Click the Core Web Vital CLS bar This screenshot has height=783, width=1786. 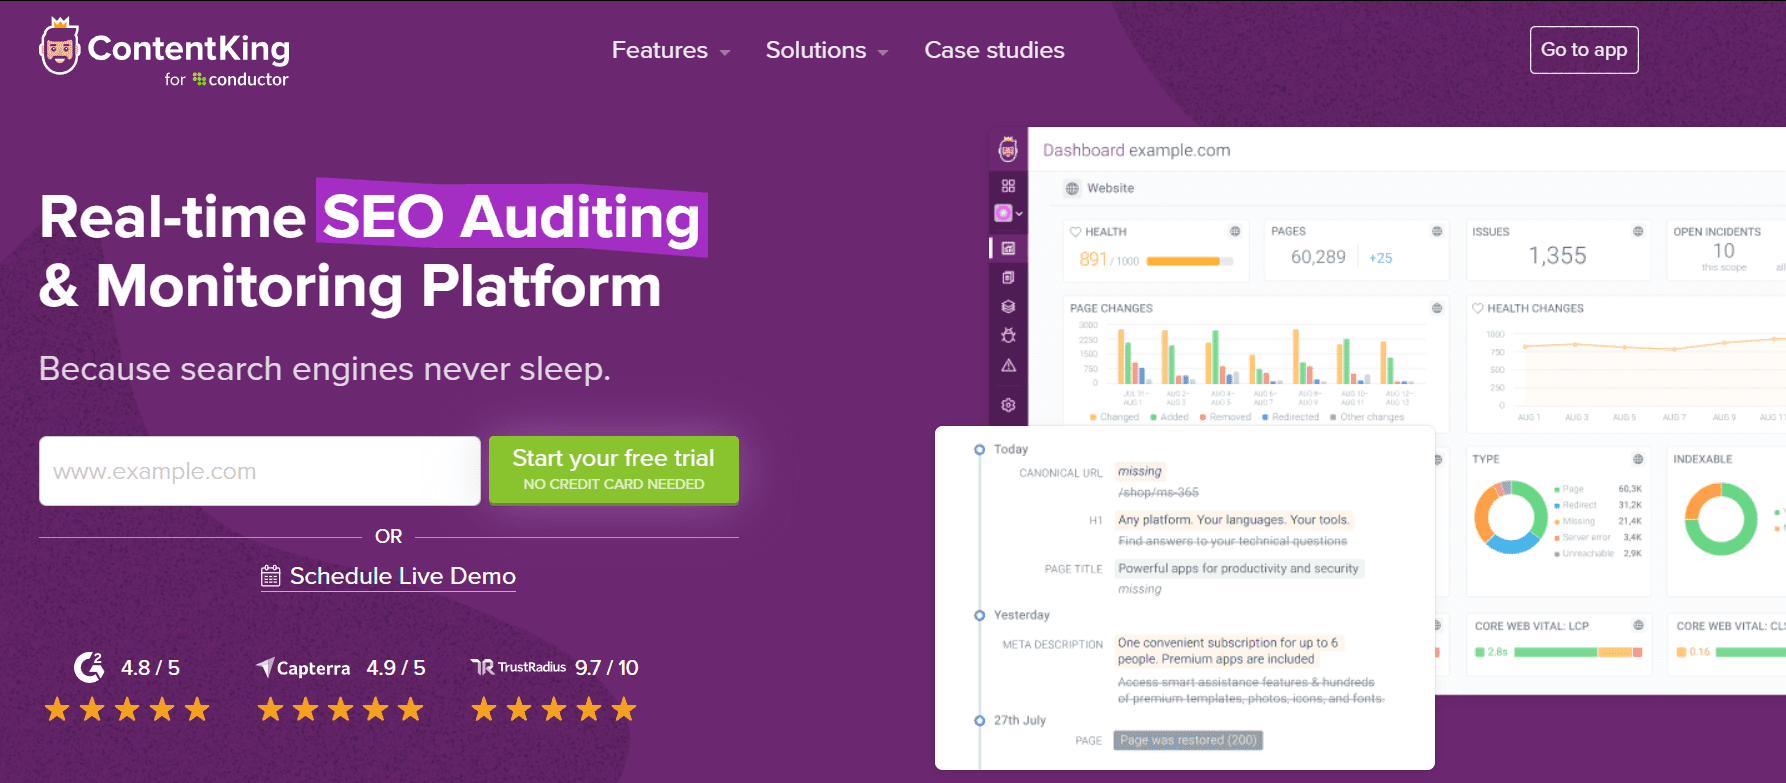click(x=1750, y=652)
